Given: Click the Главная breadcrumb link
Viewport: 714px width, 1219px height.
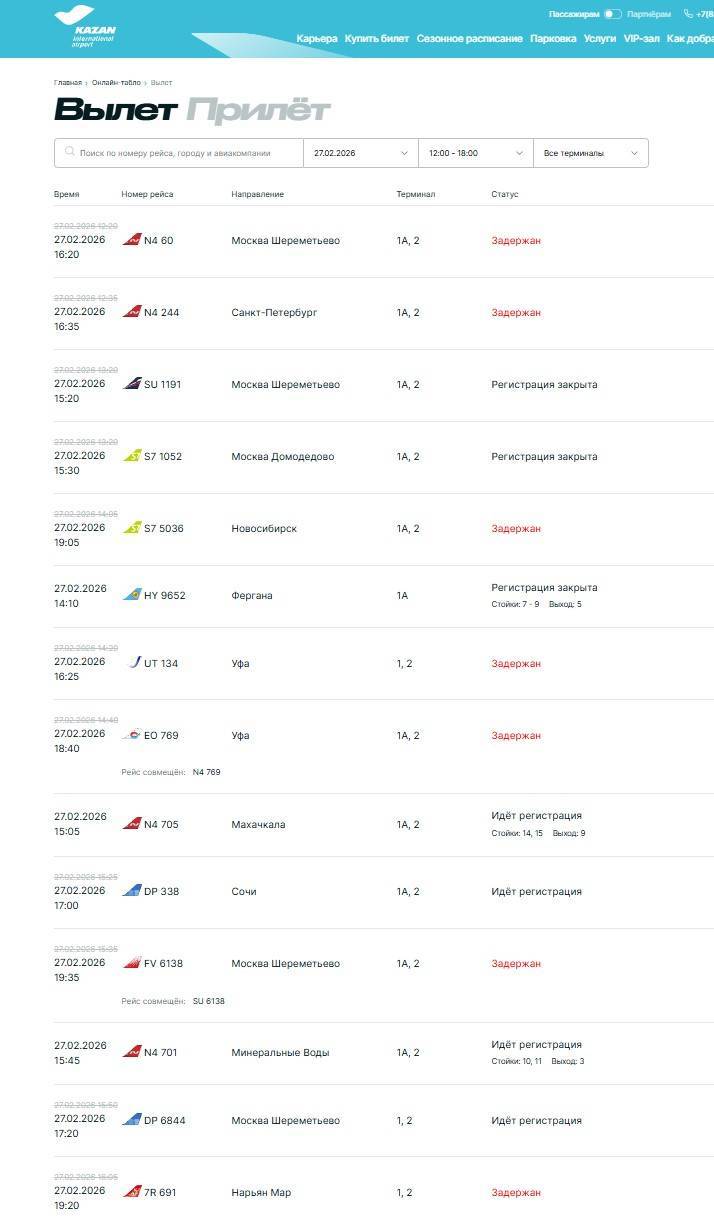Looking at the screenshot, I should tap(68, 82).
